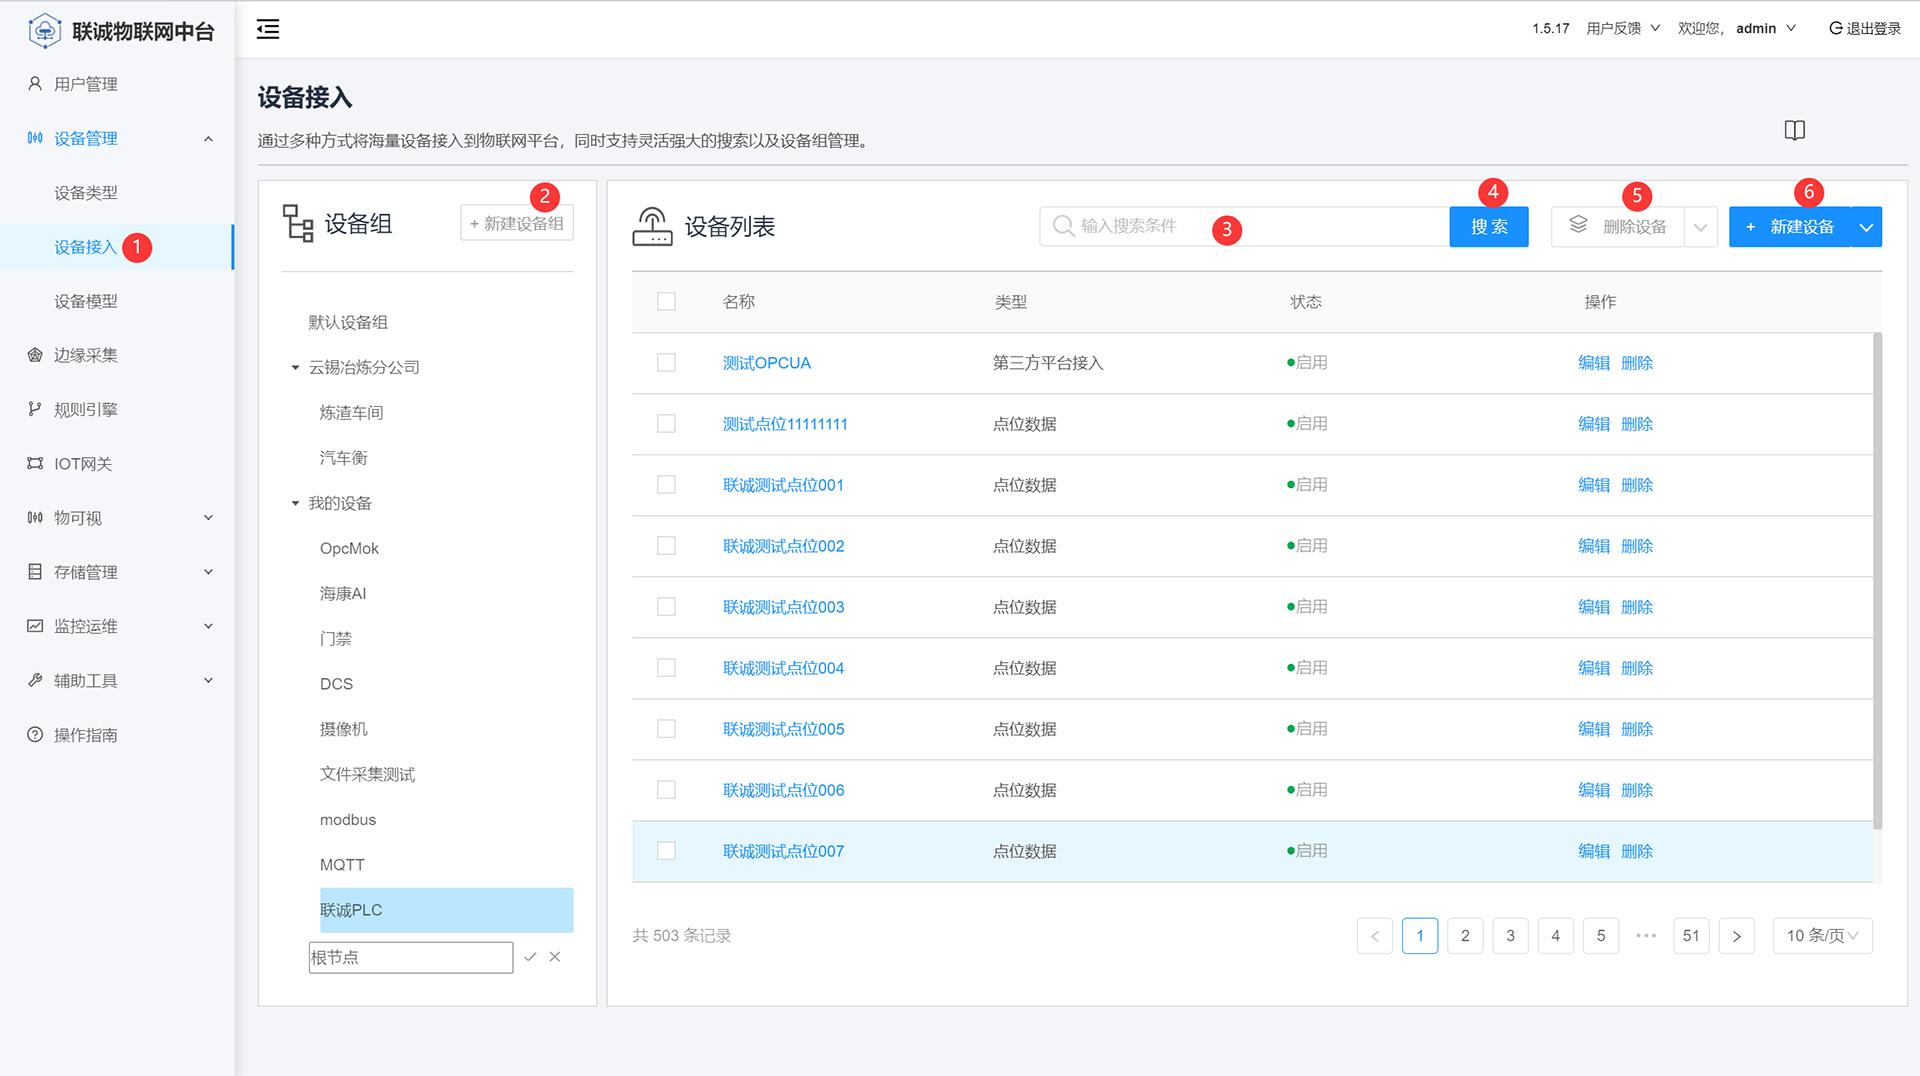Click the 监控运维 chart icon
This screenshot has height=1076, width=1920.
35,626
